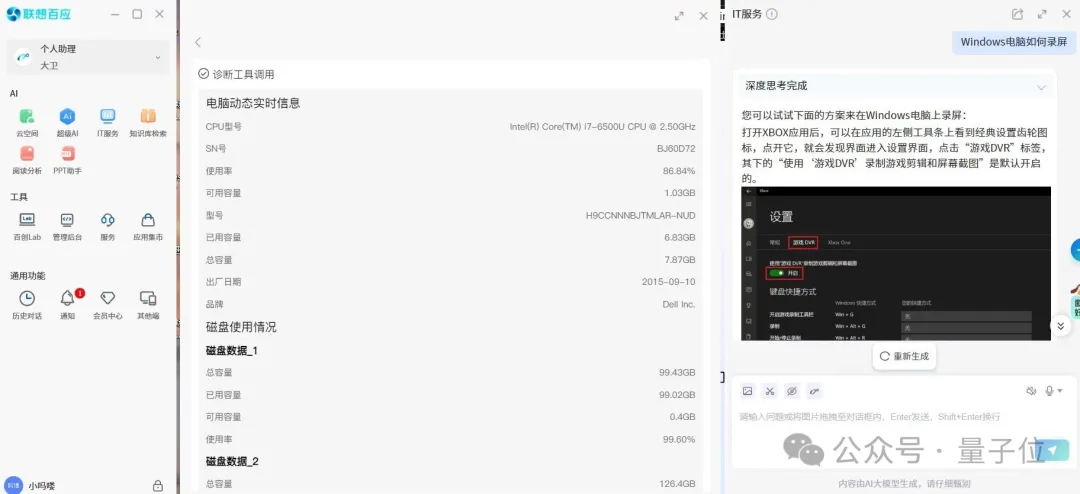Toggle the crossed-eye visibility icon in chat toolbar
This screenshot has height=494, width=1080.
click(791, 391)
